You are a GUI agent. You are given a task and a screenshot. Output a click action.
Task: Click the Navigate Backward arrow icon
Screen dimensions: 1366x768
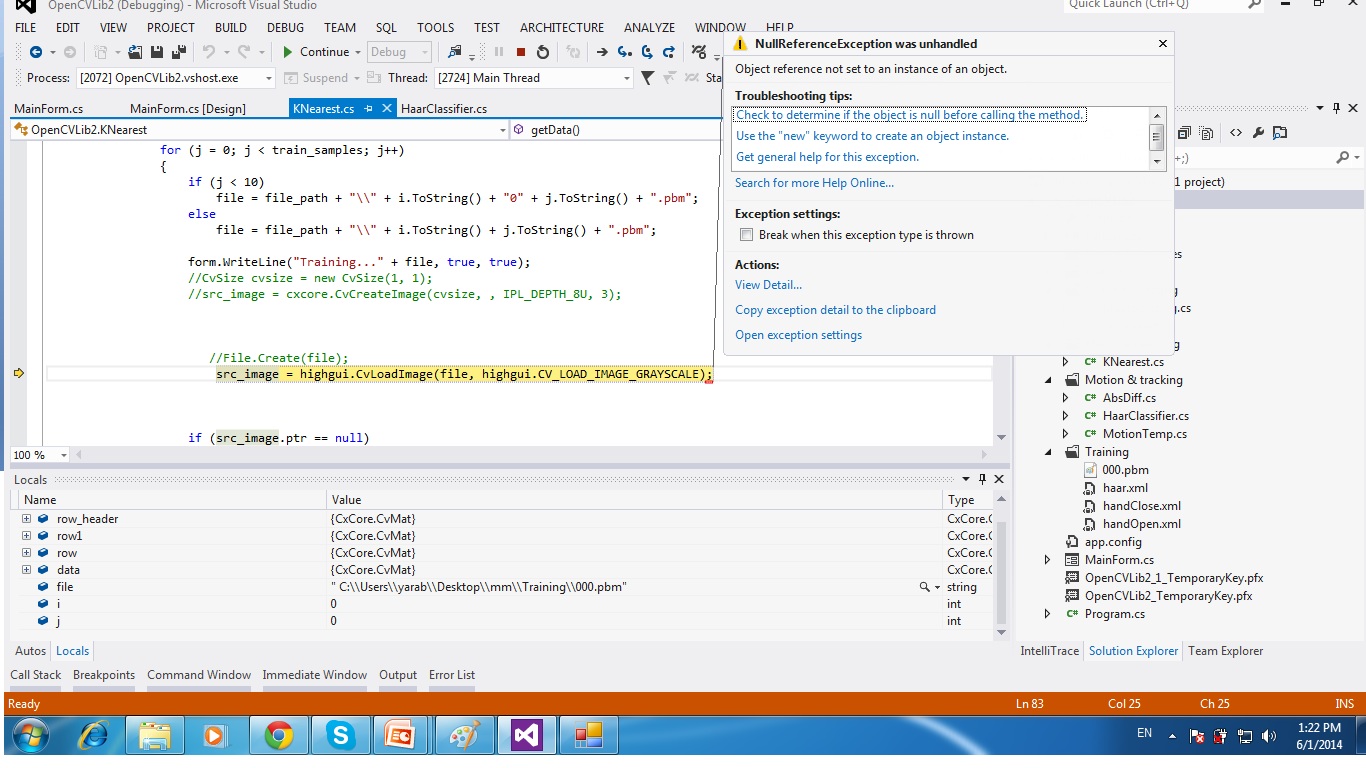36,52
